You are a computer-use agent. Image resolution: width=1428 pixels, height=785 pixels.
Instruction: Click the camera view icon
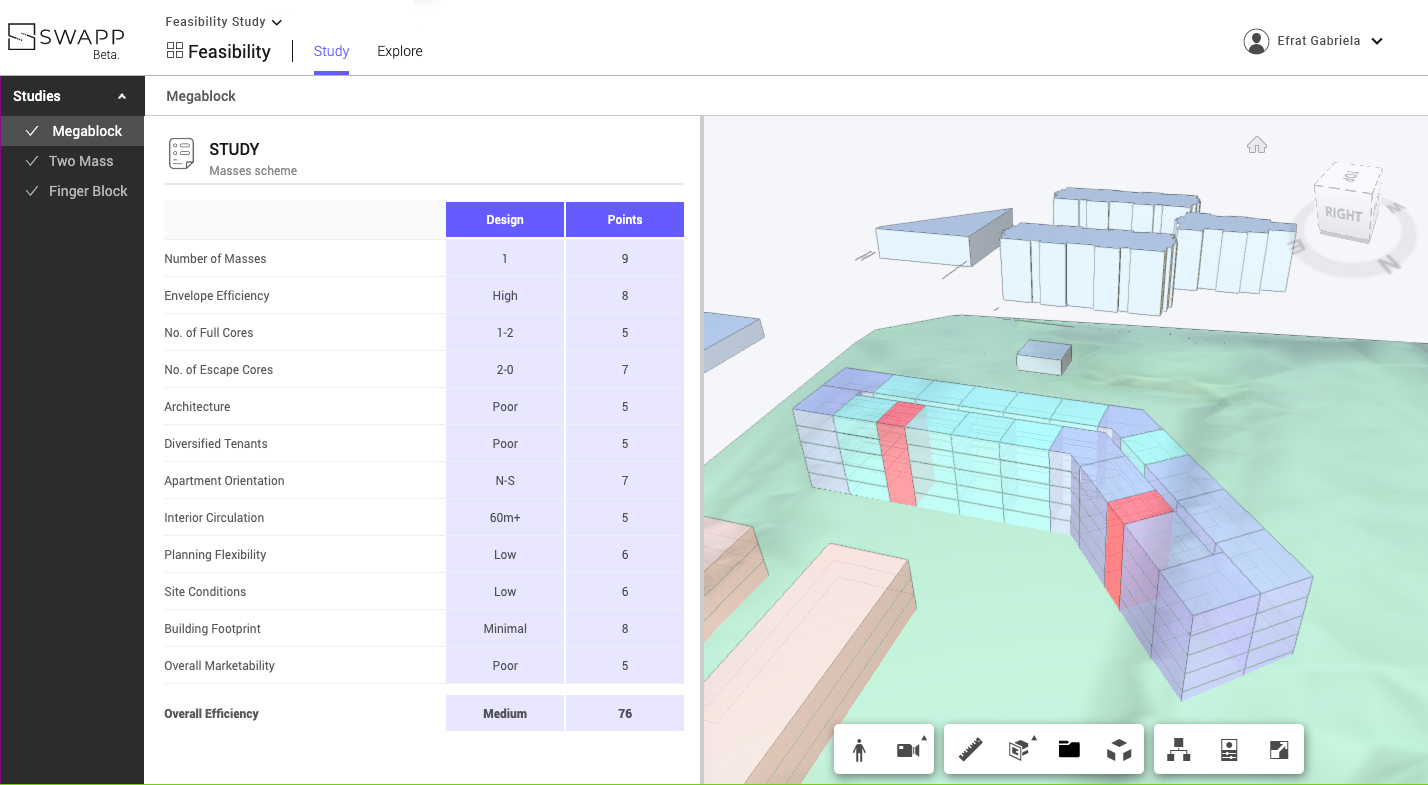[908, 750]
